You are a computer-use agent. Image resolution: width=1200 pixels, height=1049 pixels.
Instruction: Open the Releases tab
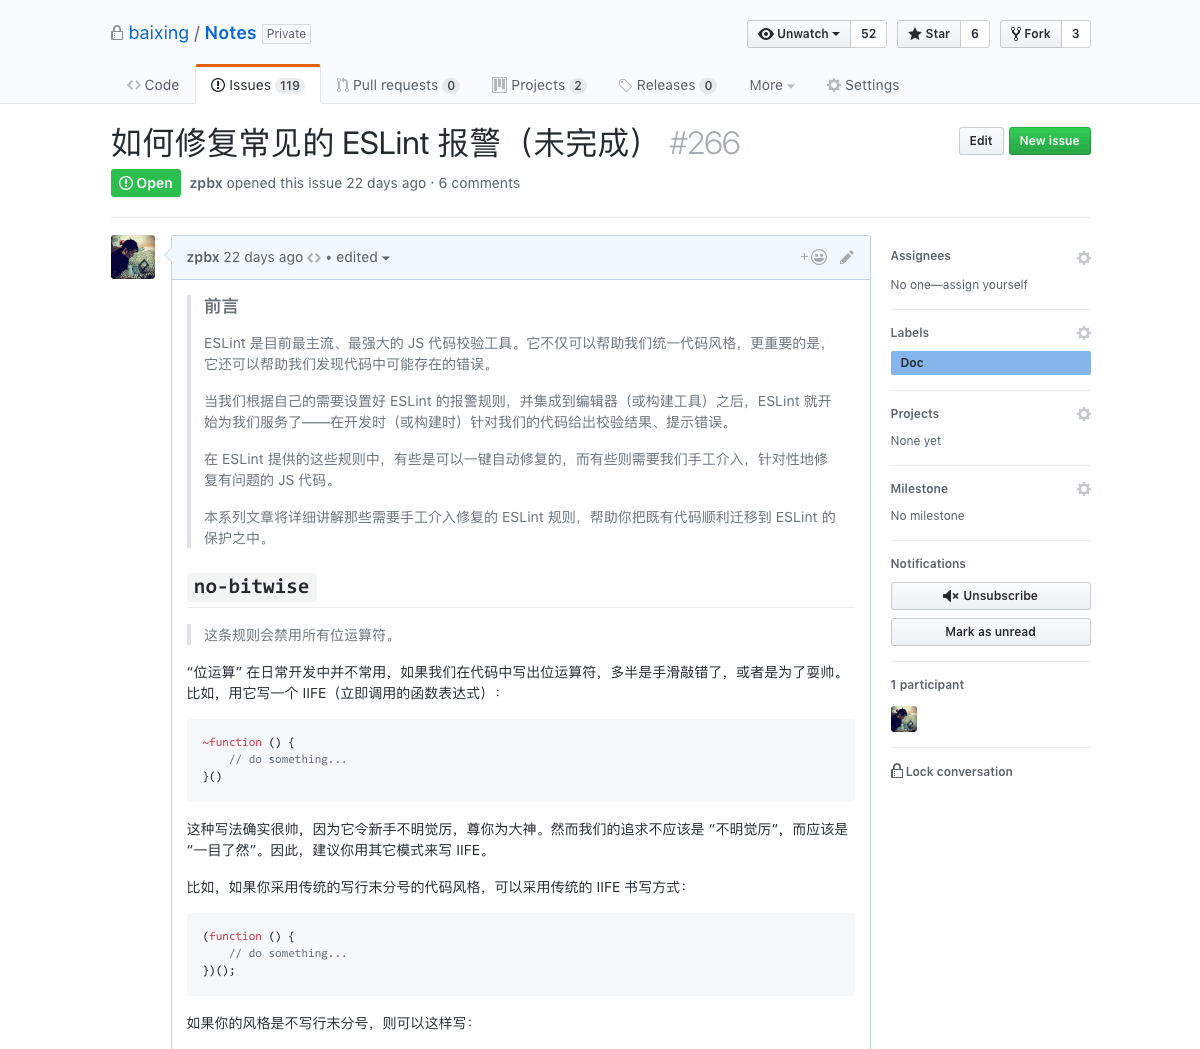click(667, 85)
